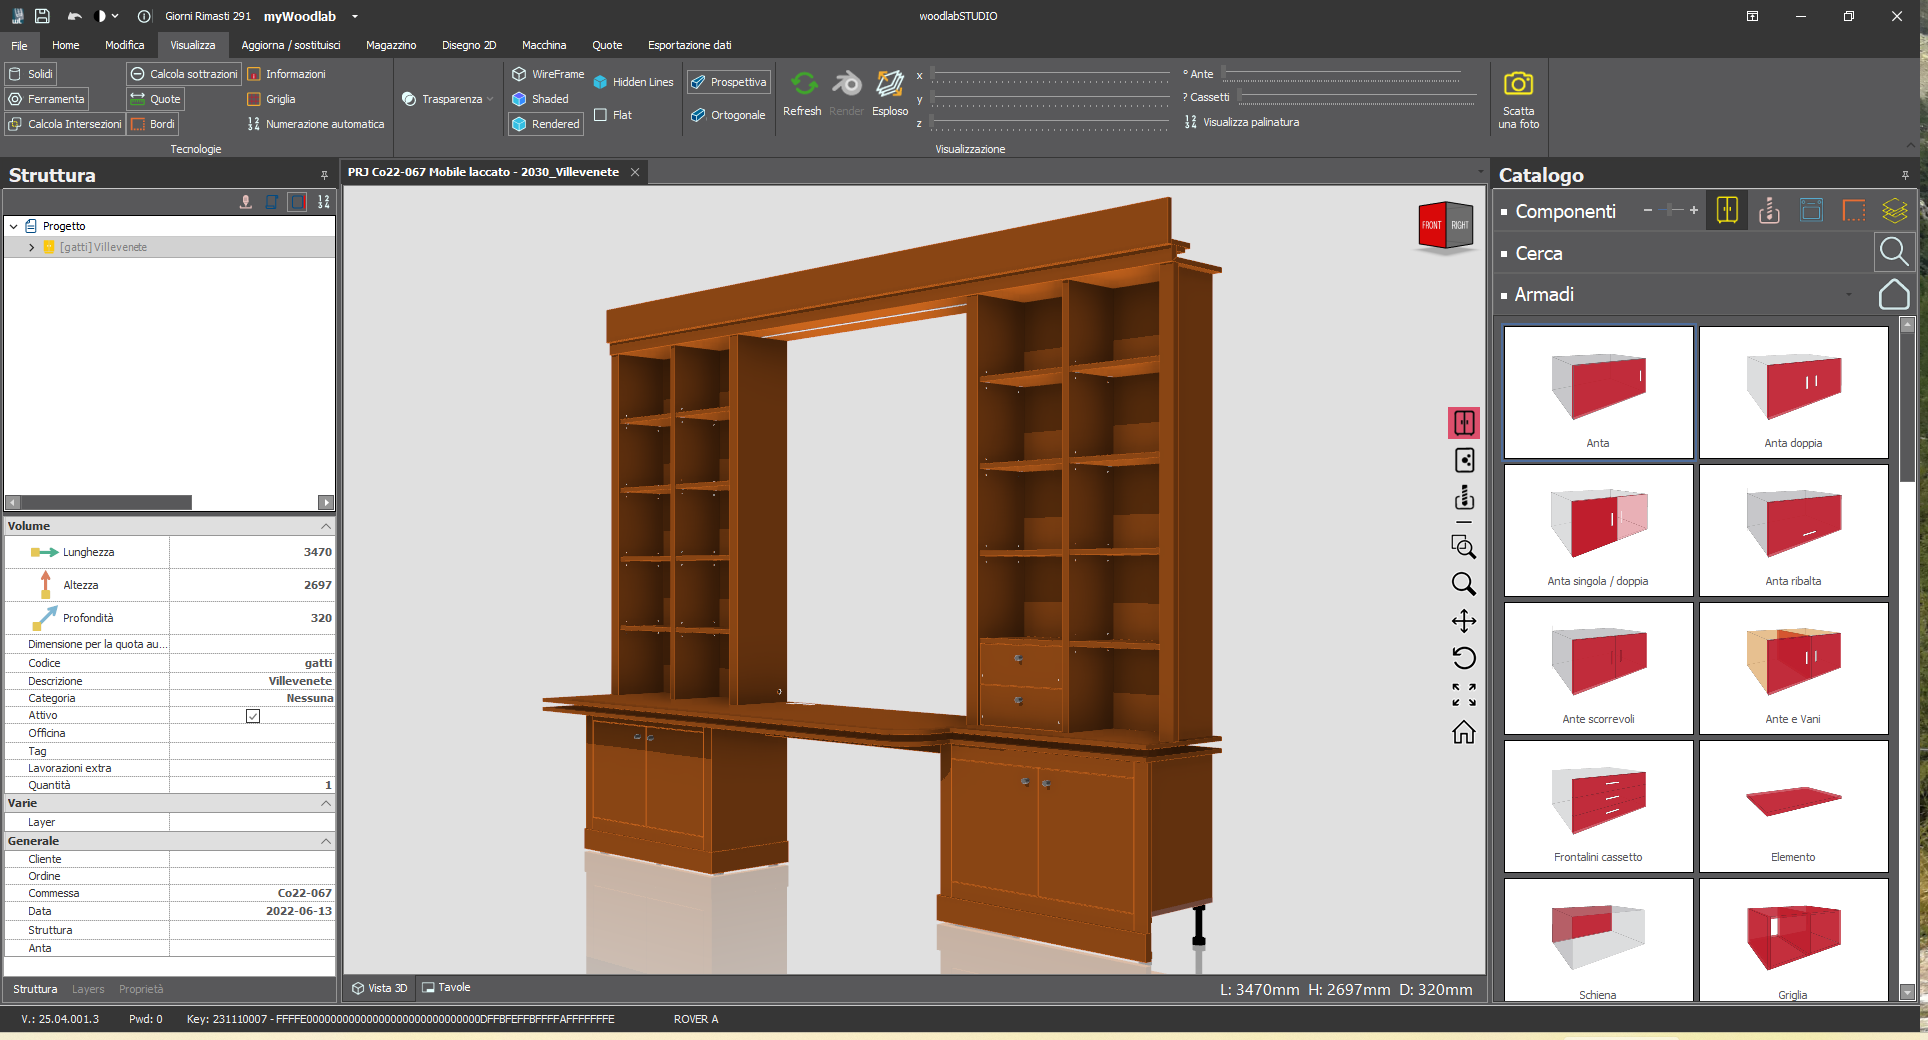Activate the WireFrame view mode
This screenshot has width=1928, height=1040.
coord(548,73)
